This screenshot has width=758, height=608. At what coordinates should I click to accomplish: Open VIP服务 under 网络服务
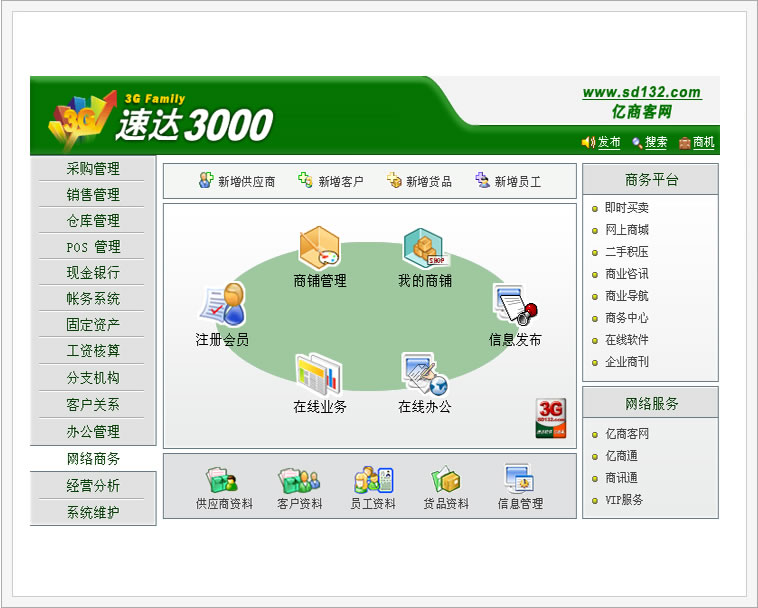pyautogui.click(x=624, y=500)
